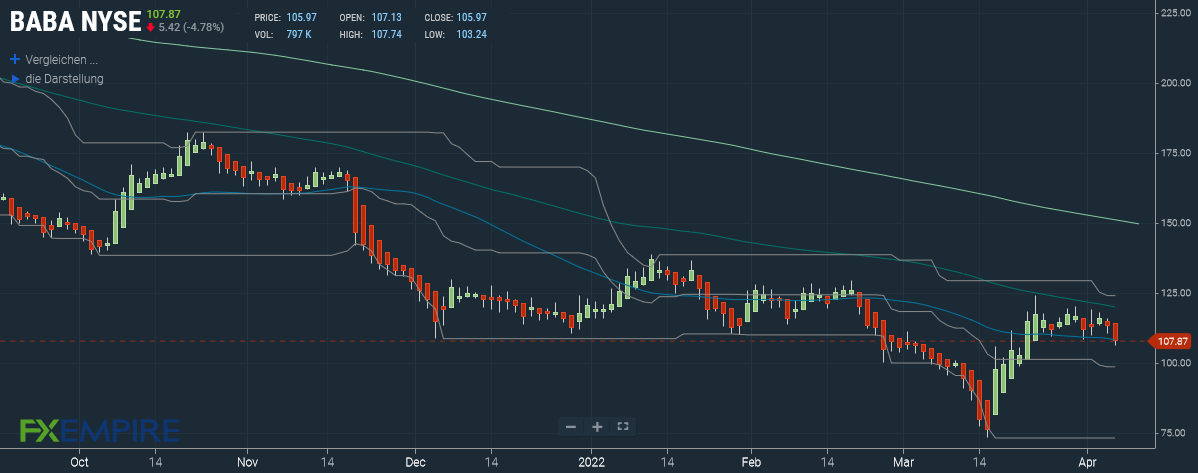
Task: Click the LOW value 103.24
Action: click(x=472, y=34)
